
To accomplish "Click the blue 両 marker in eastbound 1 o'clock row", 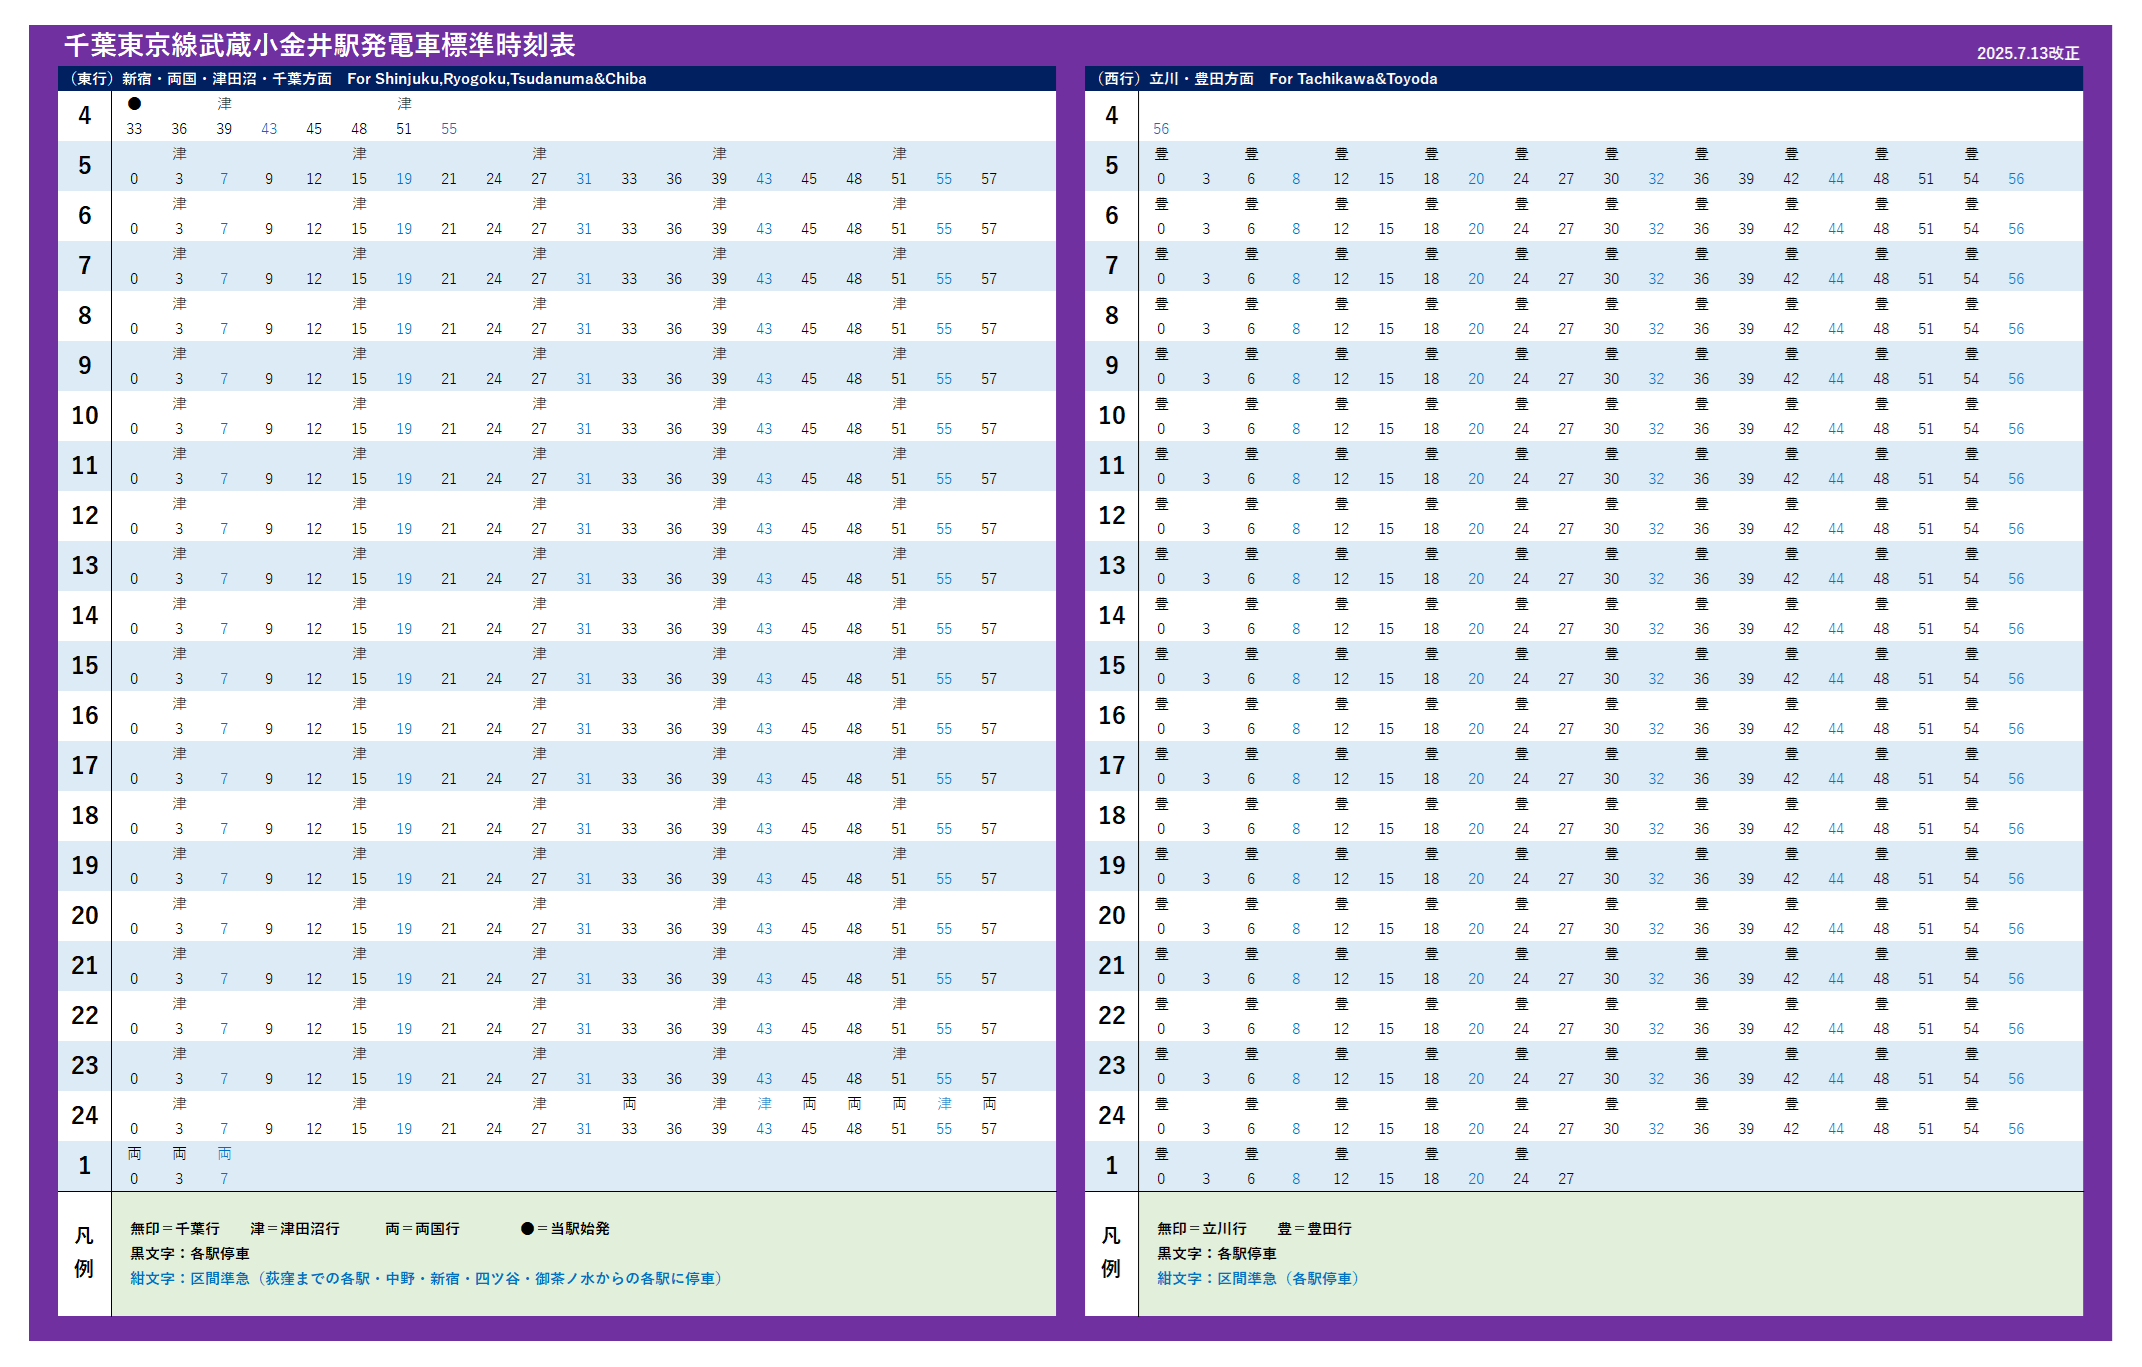I will tap(224, 1154).
